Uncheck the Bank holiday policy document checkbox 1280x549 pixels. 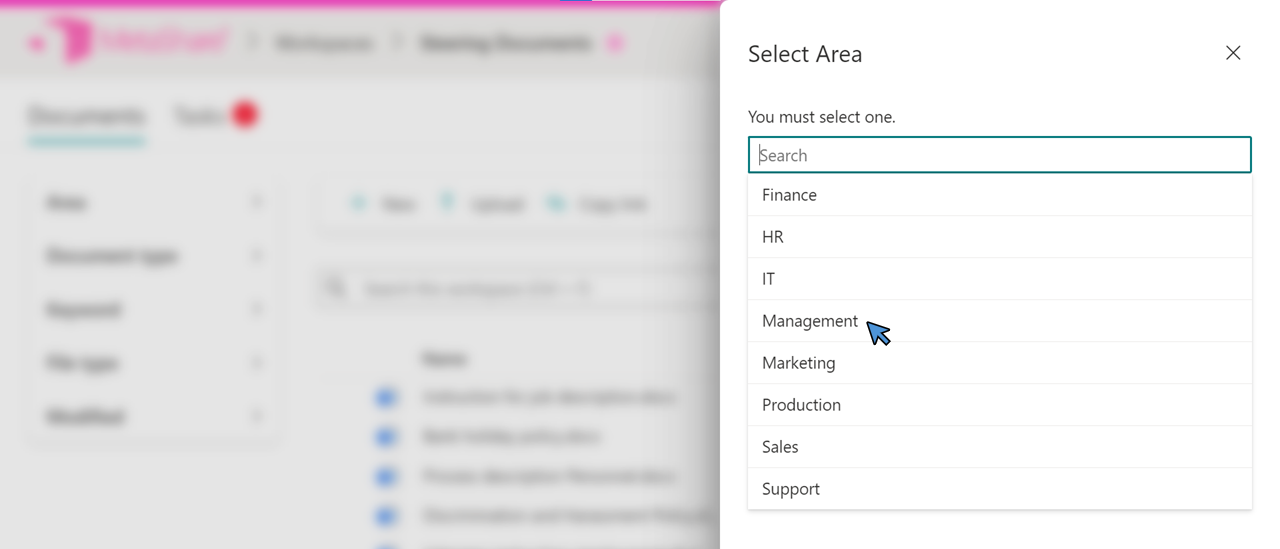(386, 437)
